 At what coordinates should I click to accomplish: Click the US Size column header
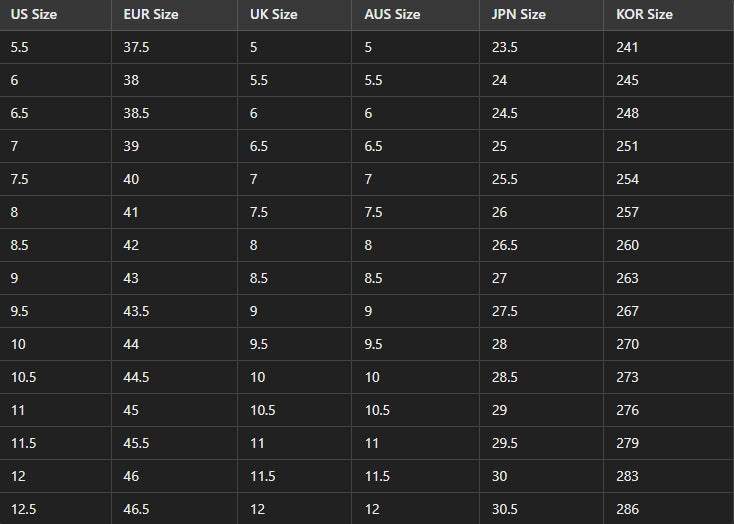point(33,15)
